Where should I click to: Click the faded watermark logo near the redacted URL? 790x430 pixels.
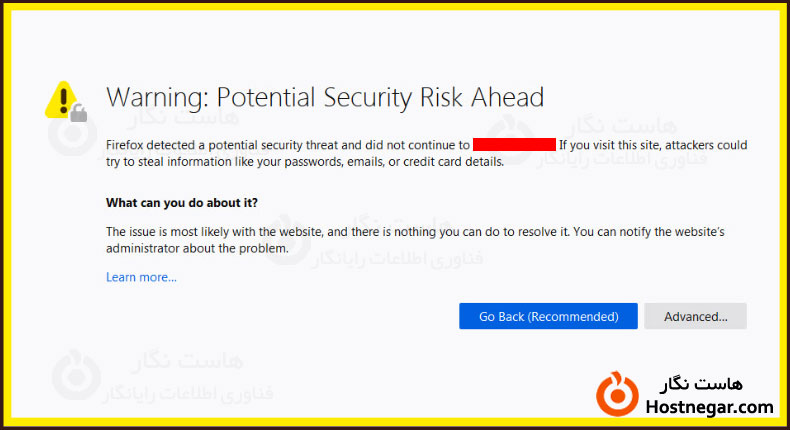pos(514,137)
